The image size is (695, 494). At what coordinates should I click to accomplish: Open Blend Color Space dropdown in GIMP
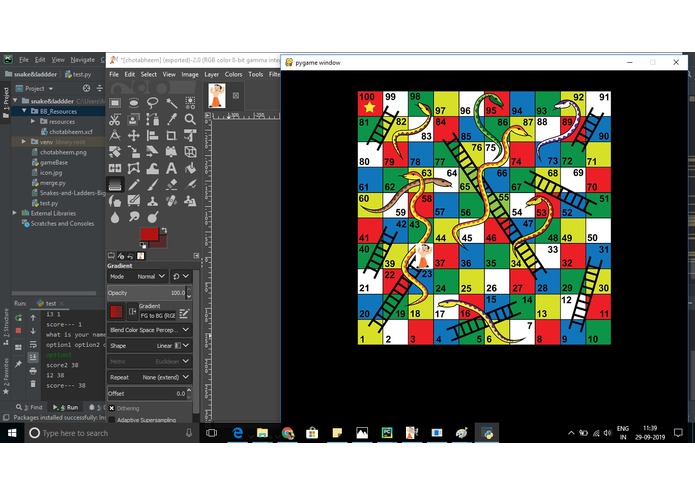(150, 330)
